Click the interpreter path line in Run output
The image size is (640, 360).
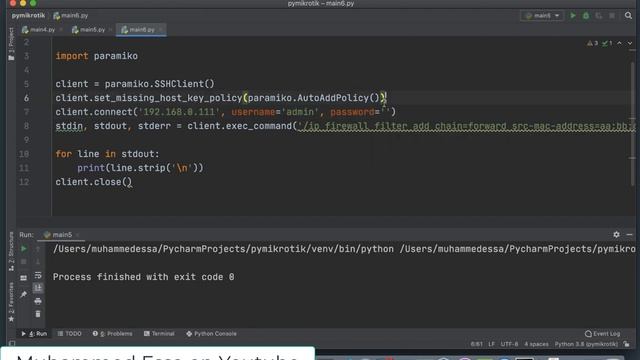click(x=344, y=249)
